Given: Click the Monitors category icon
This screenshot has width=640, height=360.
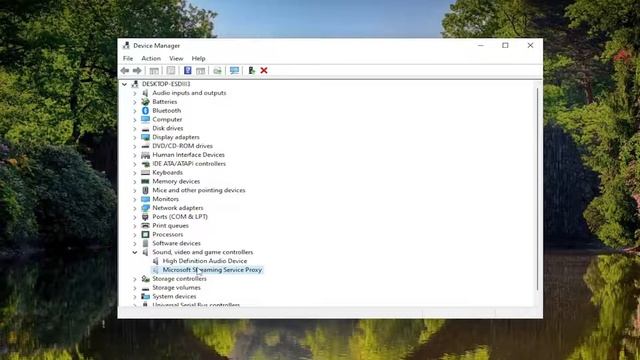Looking at the screenshot, I should coord(145,199).
